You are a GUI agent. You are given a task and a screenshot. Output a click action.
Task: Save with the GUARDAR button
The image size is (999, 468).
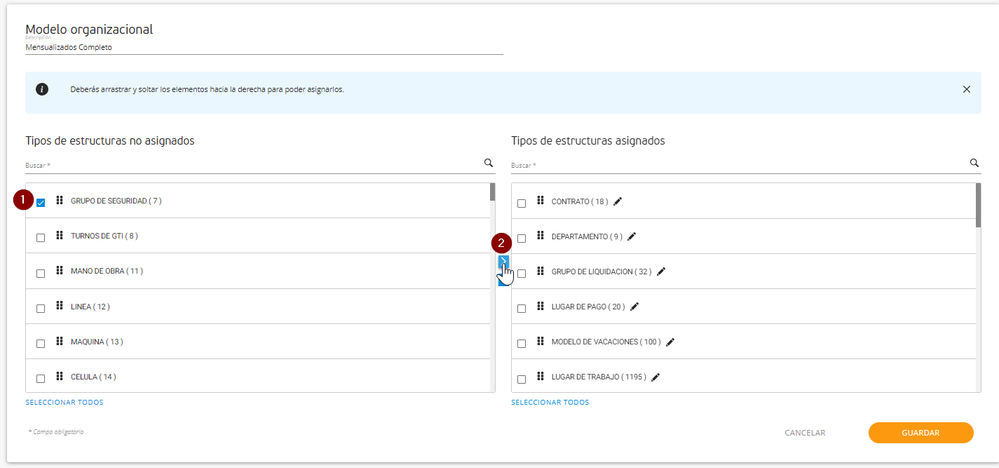click(x=921, y=432)
